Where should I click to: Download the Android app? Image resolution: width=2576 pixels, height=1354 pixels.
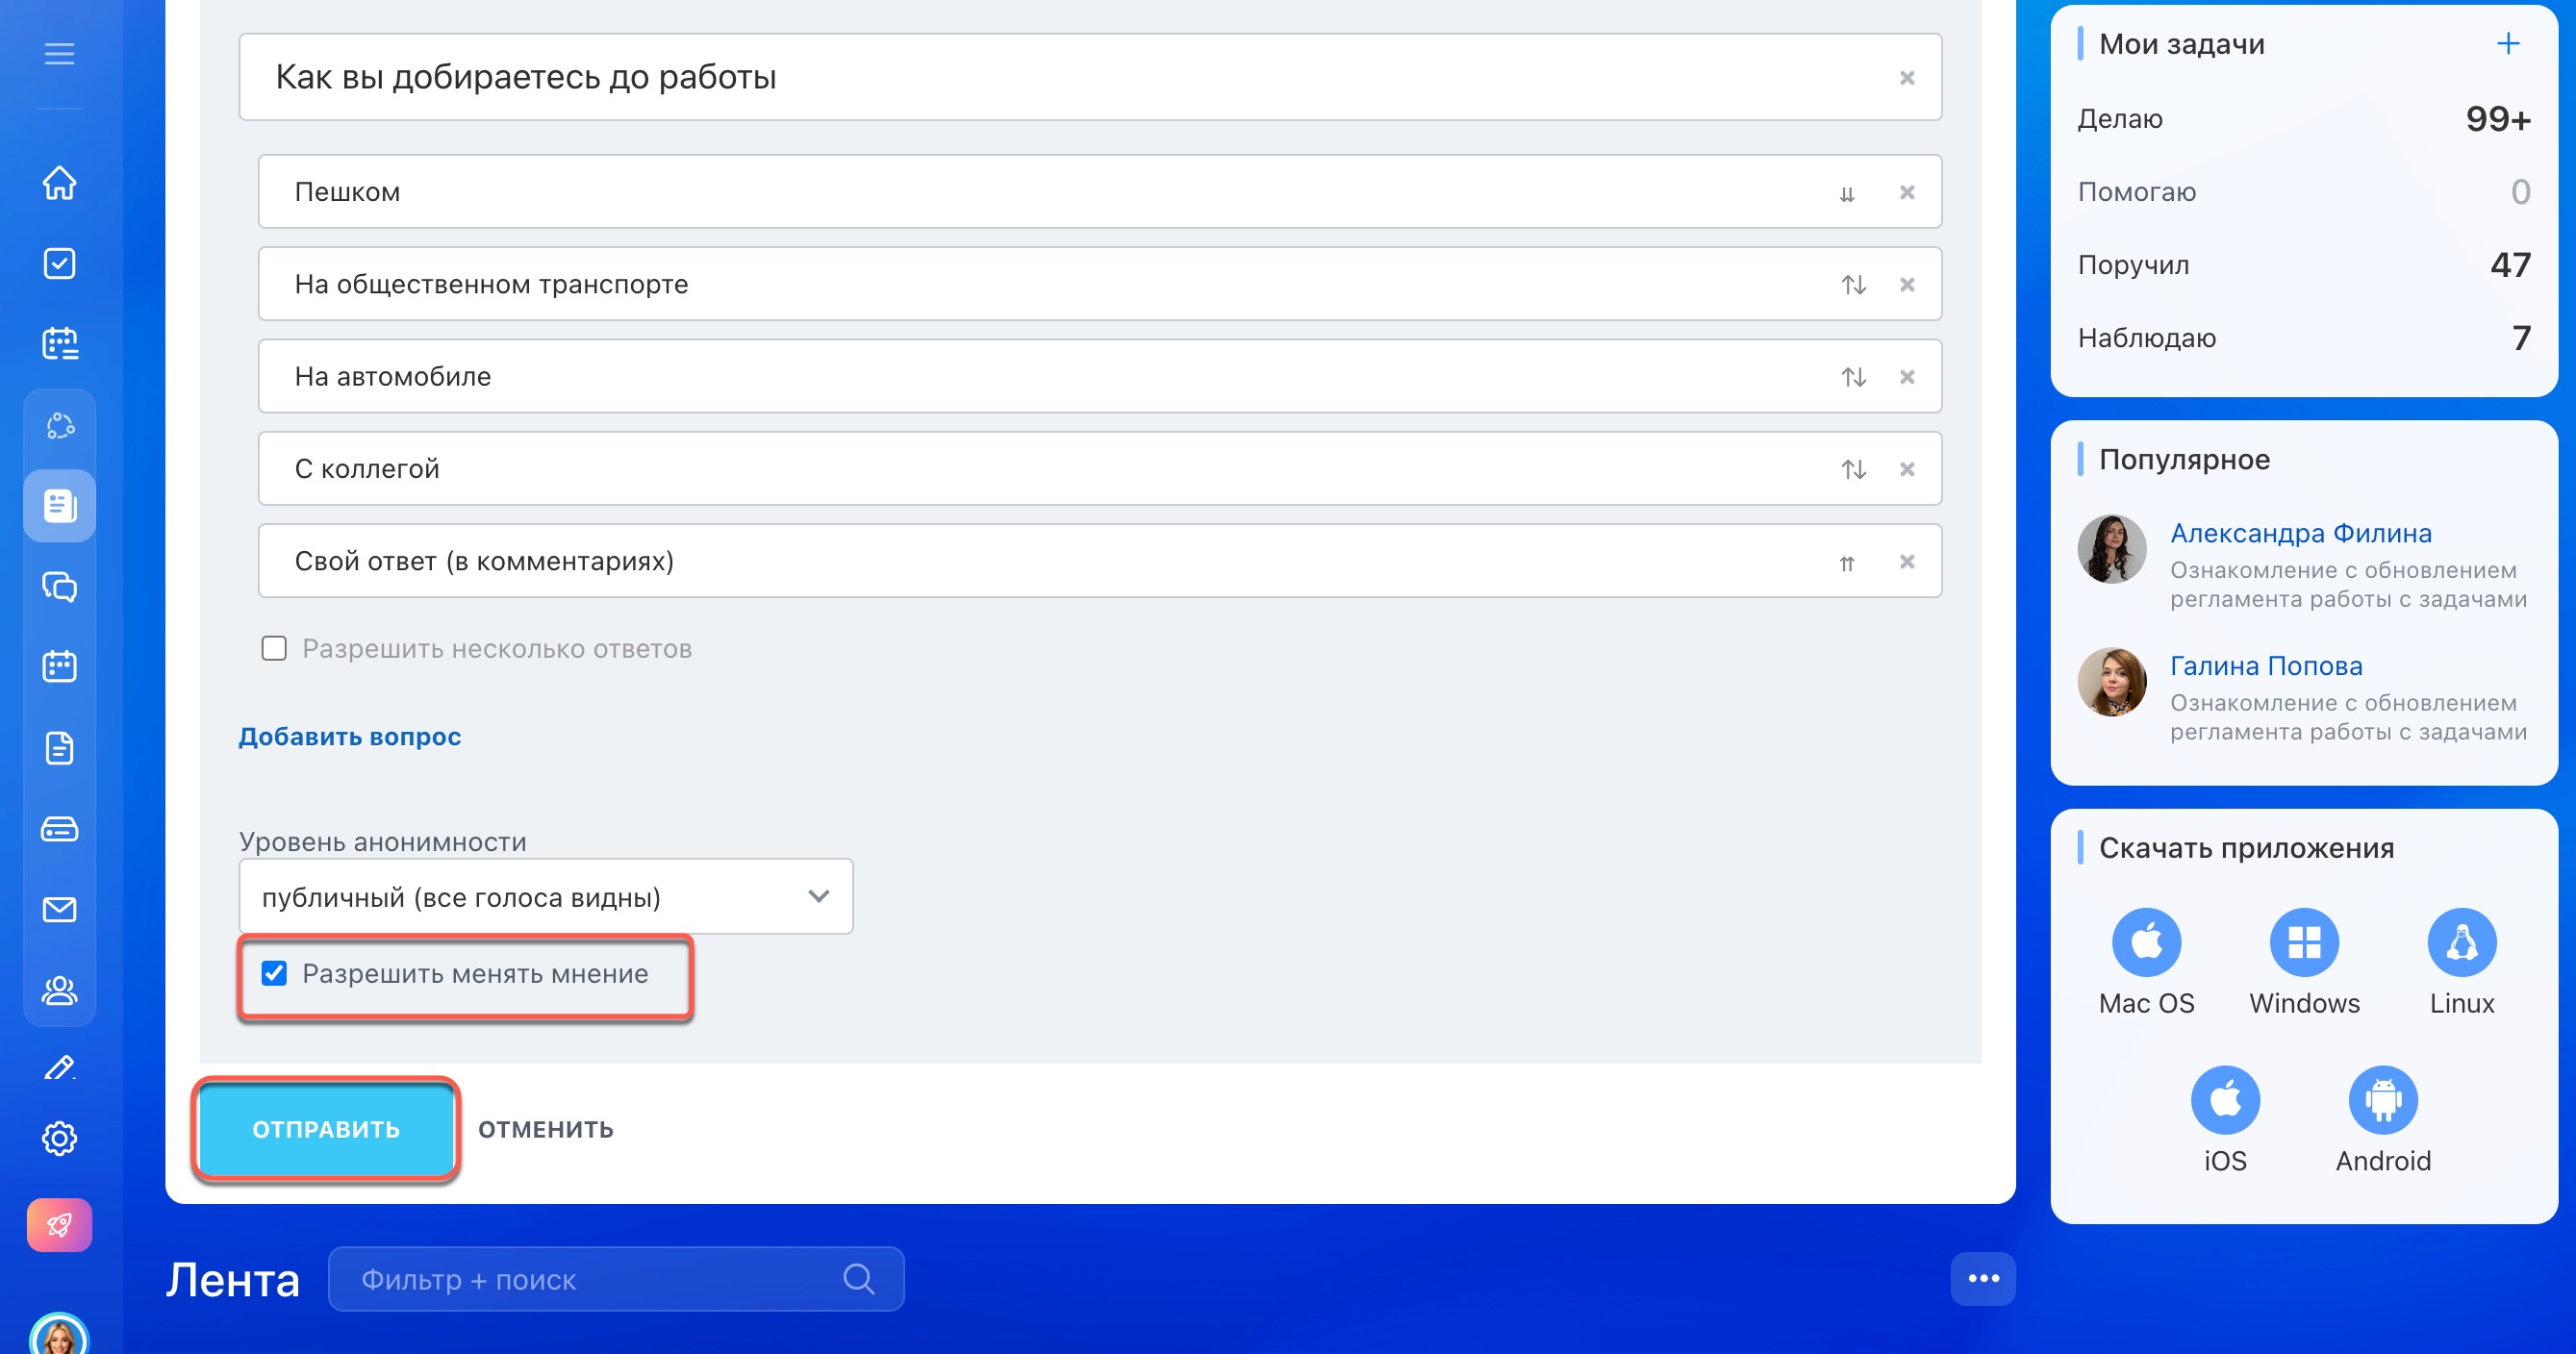pyautogui.click(x=2382, y=1101)
